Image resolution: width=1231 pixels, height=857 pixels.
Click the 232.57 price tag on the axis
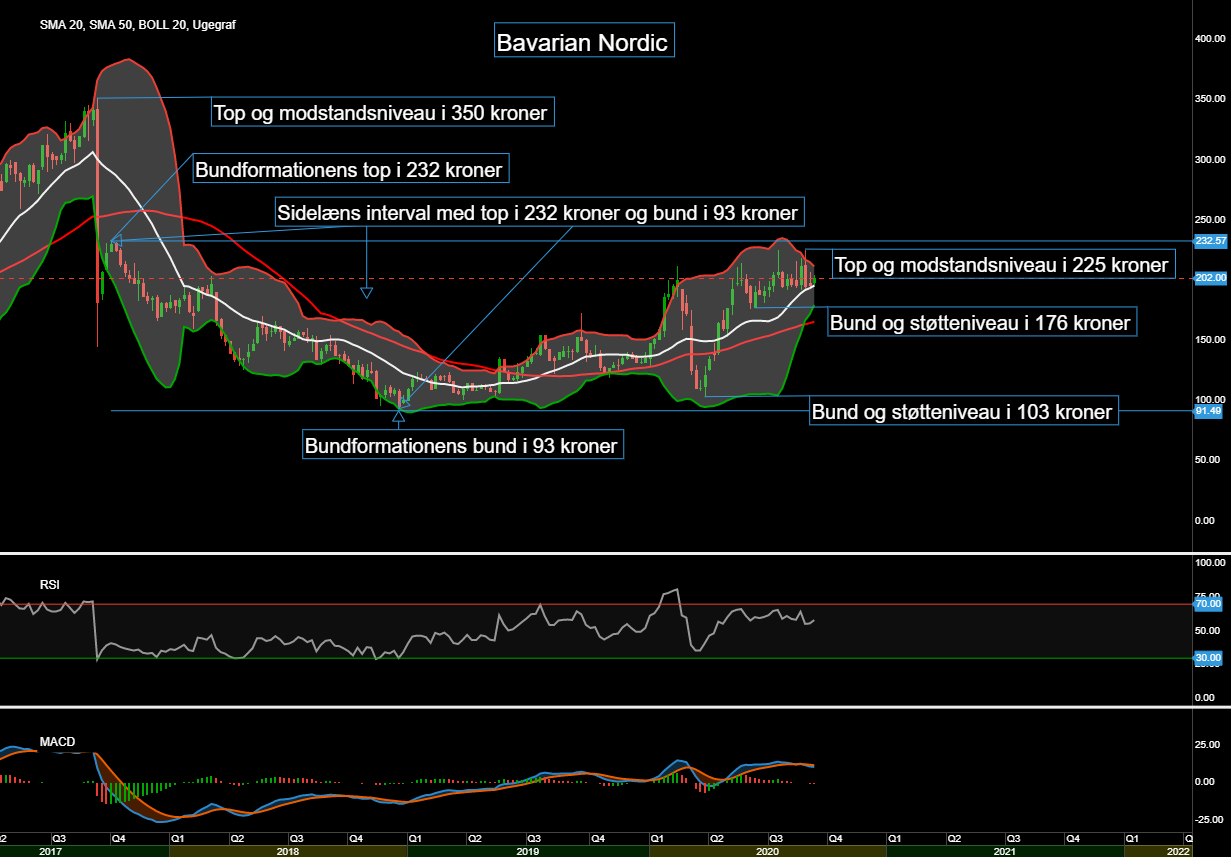[x=1210, y=241]
